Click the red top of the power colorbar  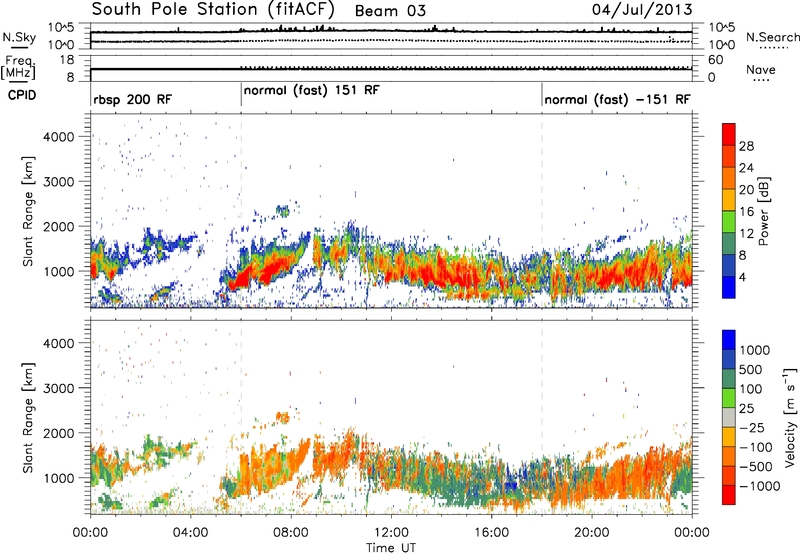(729, 134)
